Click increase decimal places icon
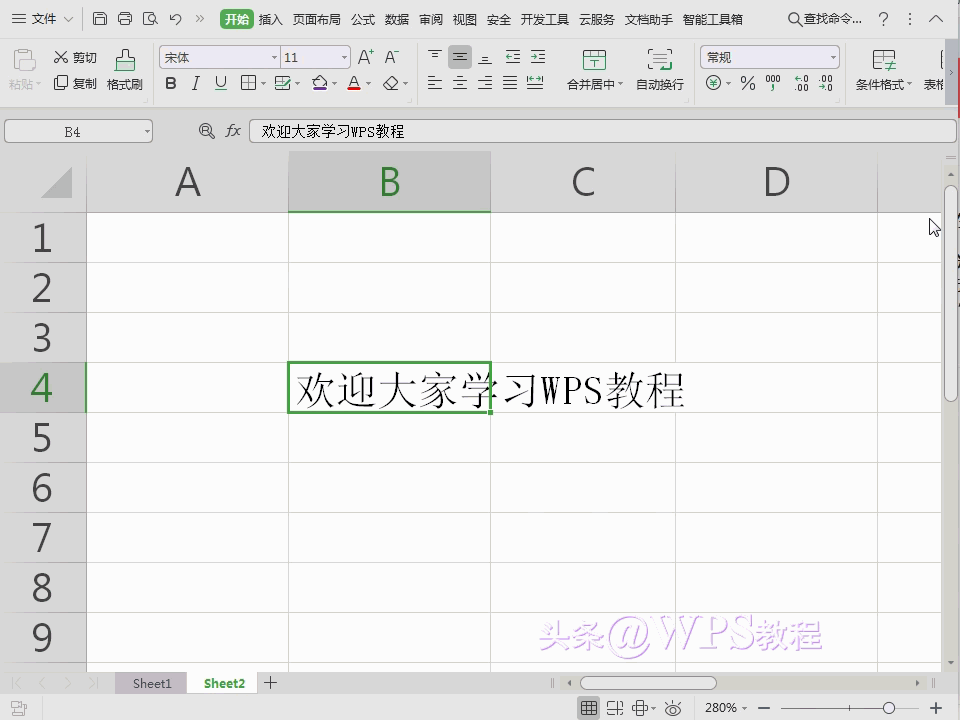 pyautogui.click(x=801, y=83)
